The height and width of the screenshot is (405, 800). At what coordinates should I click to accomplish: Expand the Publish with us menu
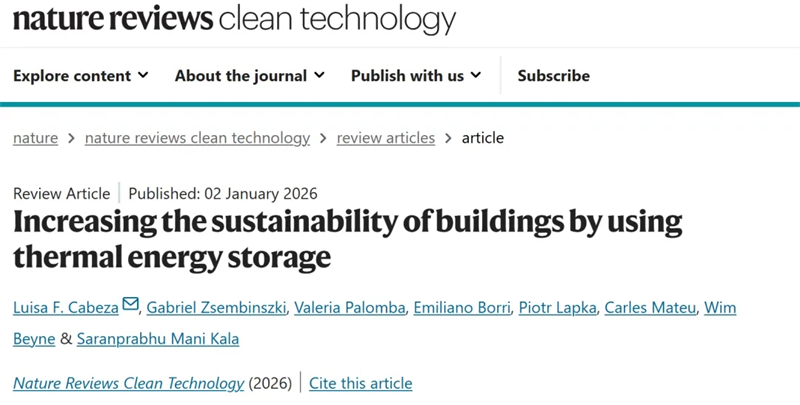415,76
